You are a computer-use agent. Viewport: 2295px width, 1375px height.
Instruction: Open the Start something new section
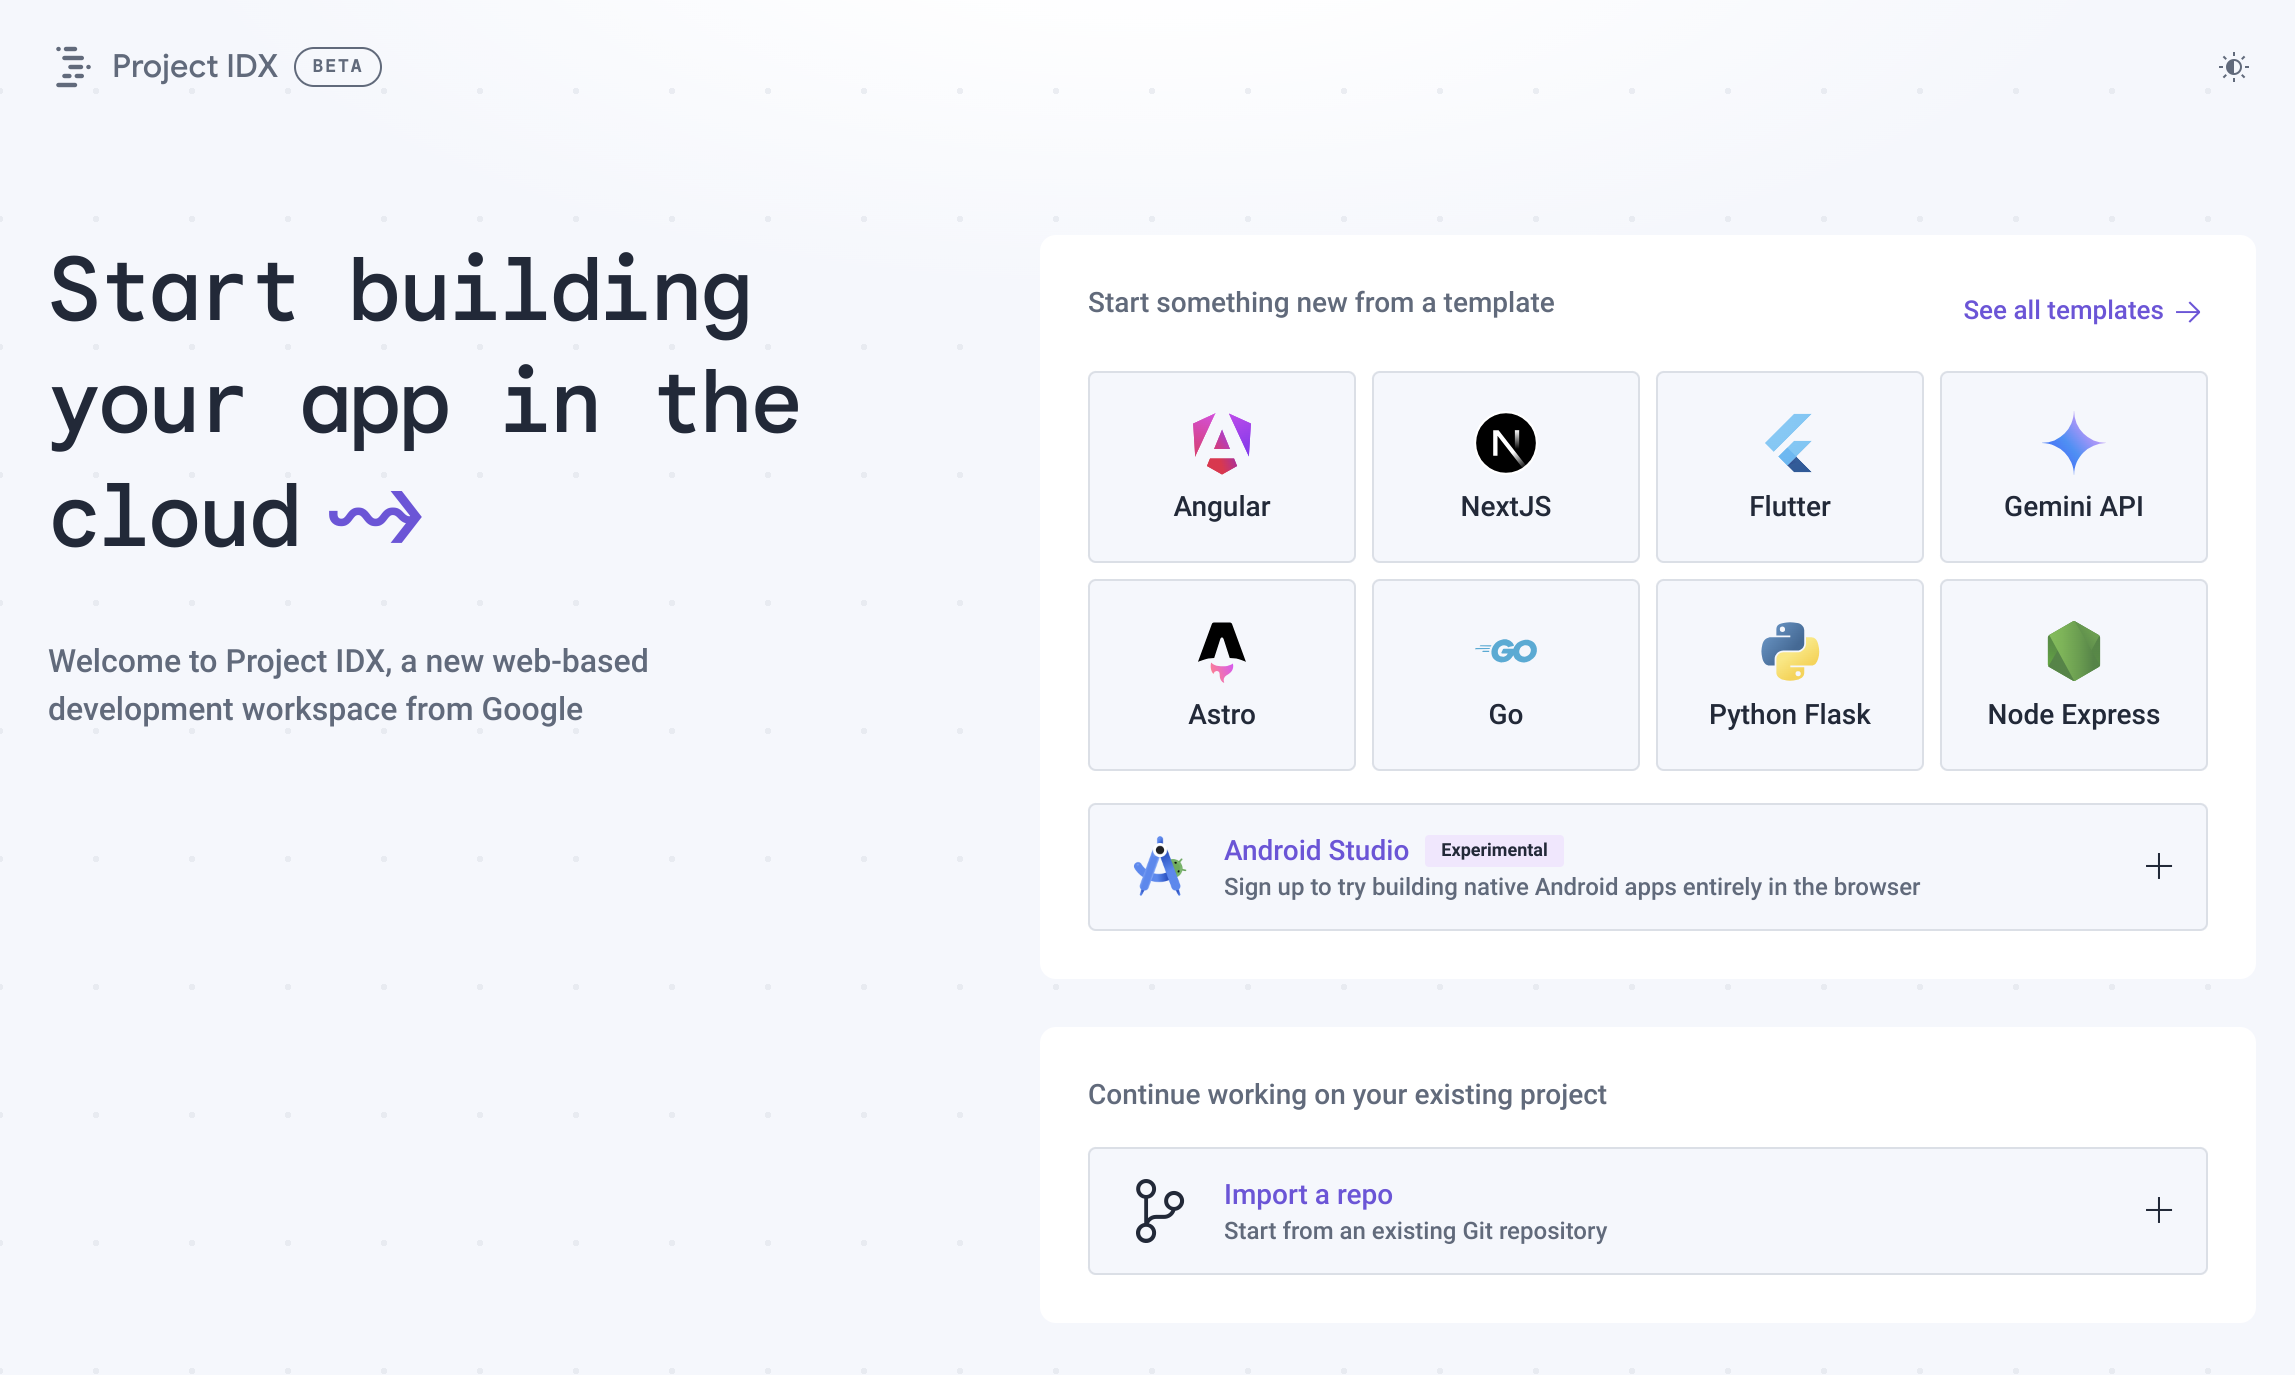pyautogui.click(x=1321, y=303)
